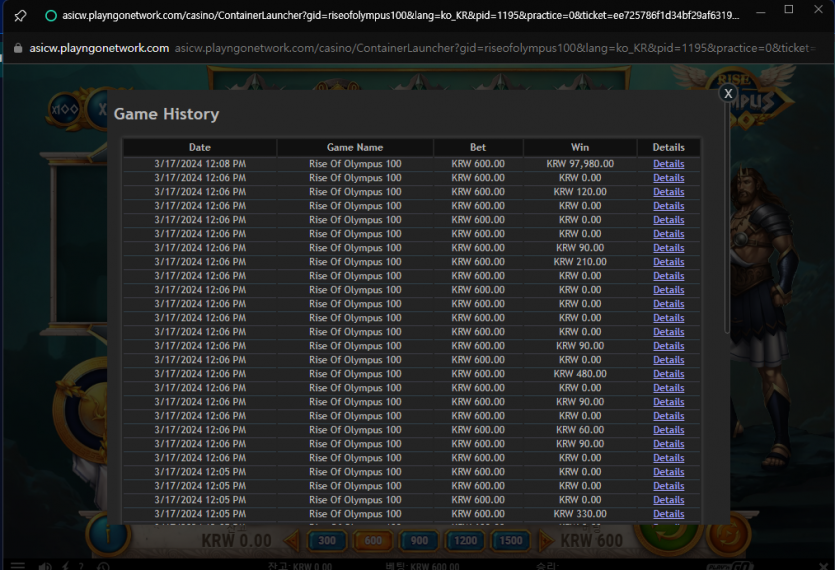The width and height of the screenshot is (835, 570).
Task: Click the green spin button
Action: coord(667,535)
